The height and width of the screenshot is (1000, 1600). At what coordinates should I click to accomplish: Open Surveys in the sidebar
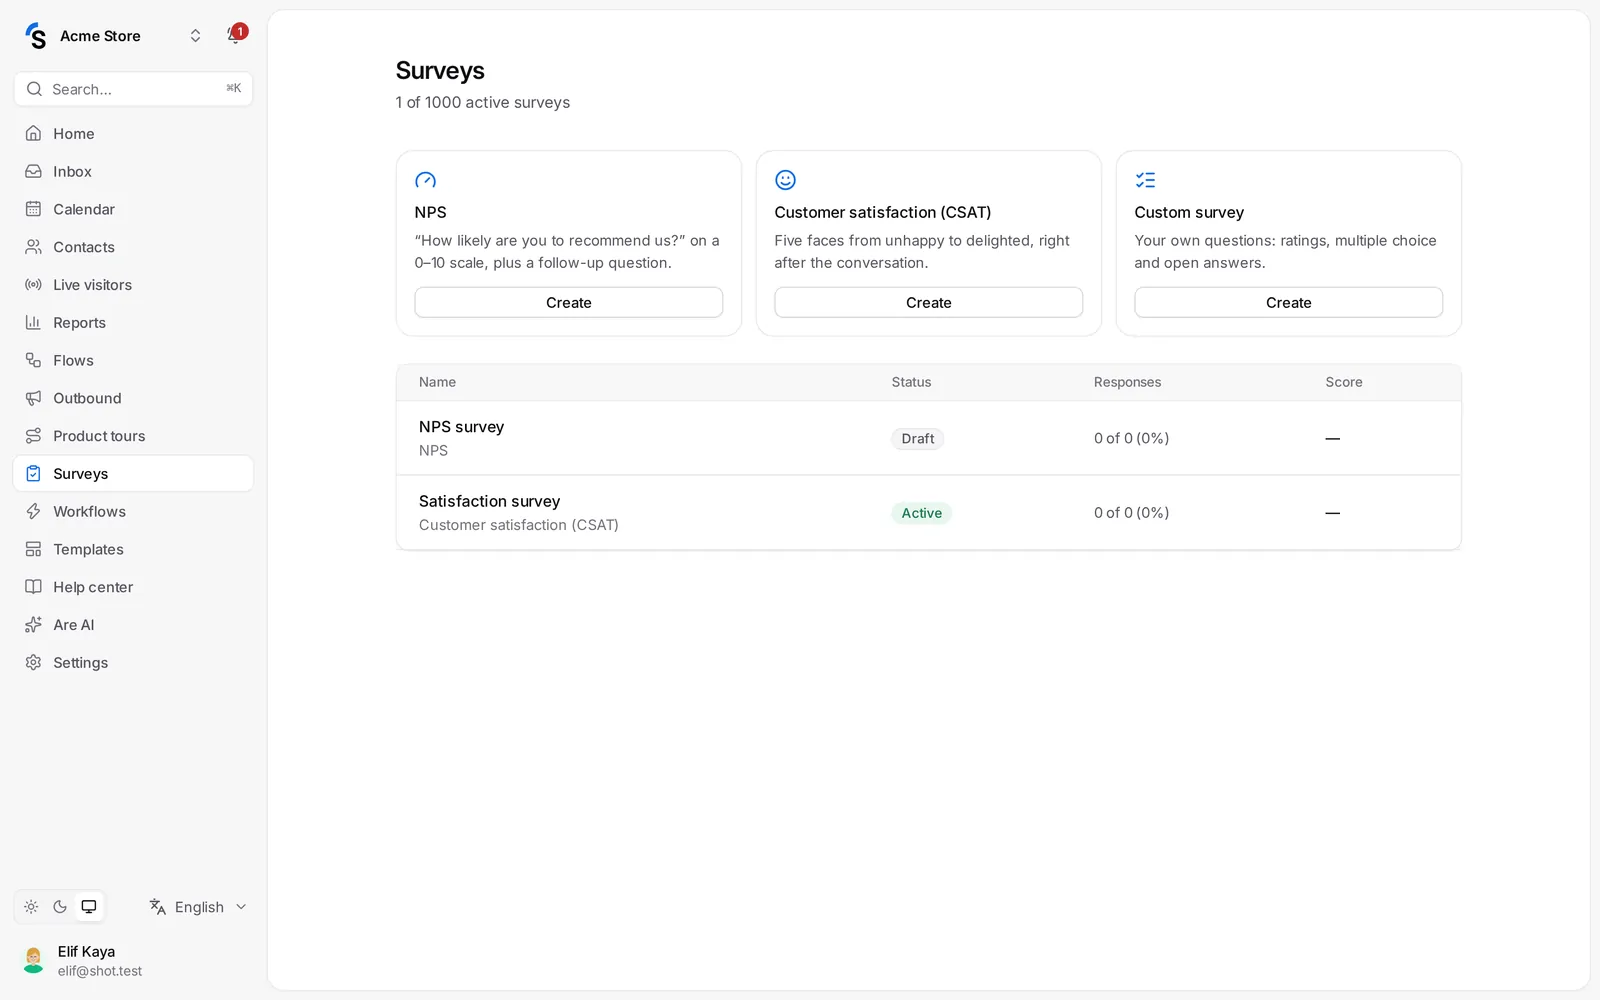click(133, 474)
